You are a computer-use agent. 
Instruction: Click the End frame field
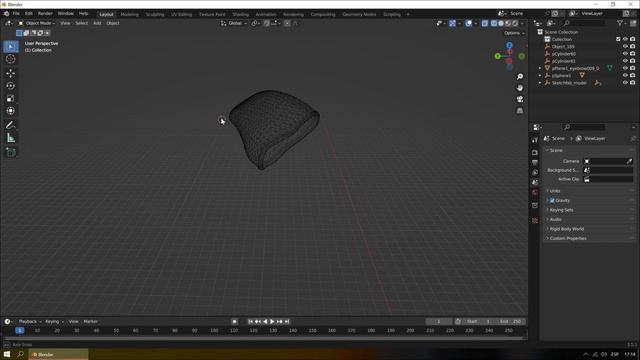point(511,322)
